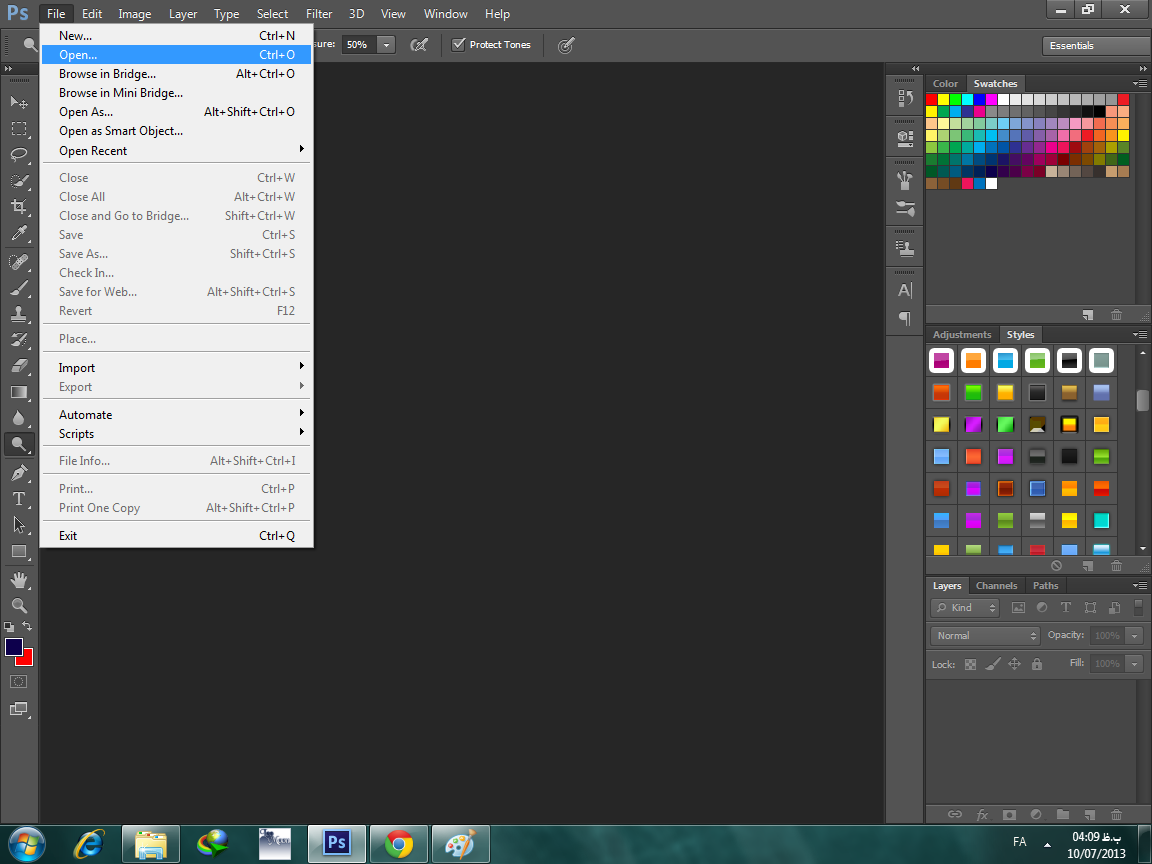Open the Exposure value dropdown arrow
1152x864 pixels.
[x=386, y=45]
